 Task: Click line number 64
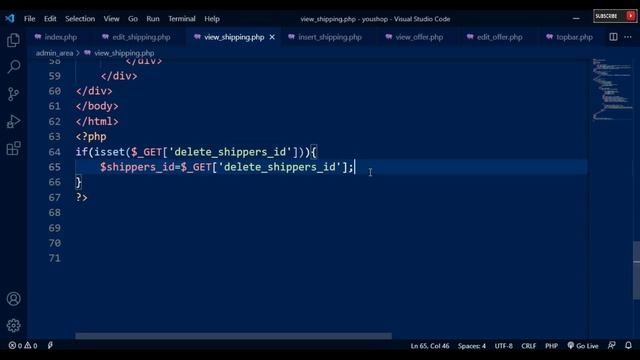55,152
